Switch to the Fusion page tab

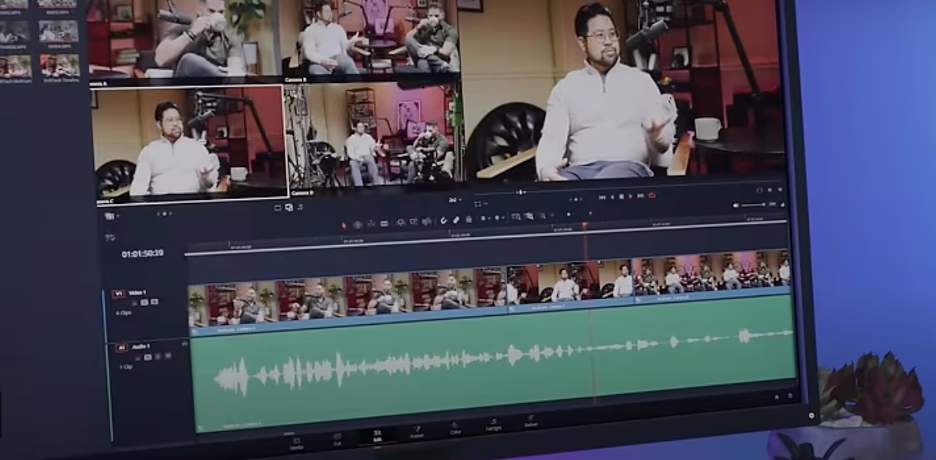pos(417,431)
